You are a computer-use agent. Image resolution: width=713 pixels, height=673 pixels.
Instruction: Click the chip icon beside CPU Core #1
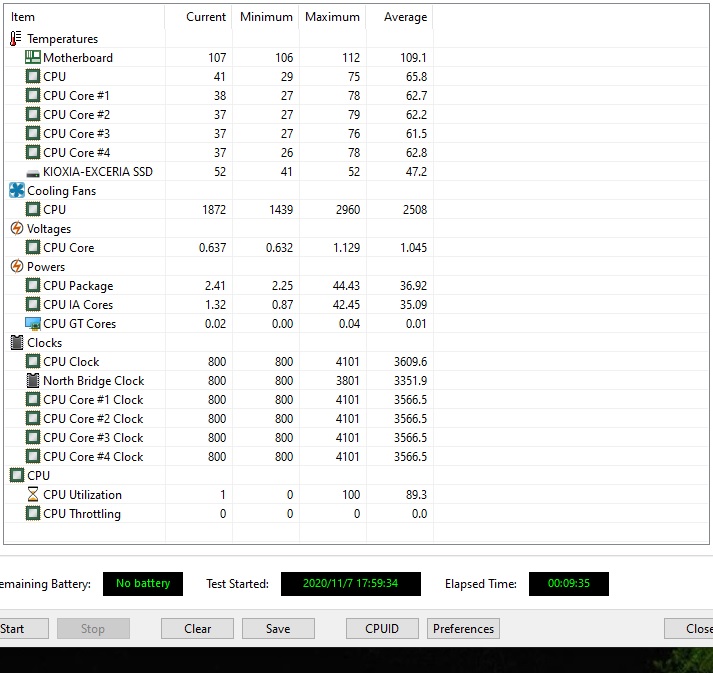(33, 95)
